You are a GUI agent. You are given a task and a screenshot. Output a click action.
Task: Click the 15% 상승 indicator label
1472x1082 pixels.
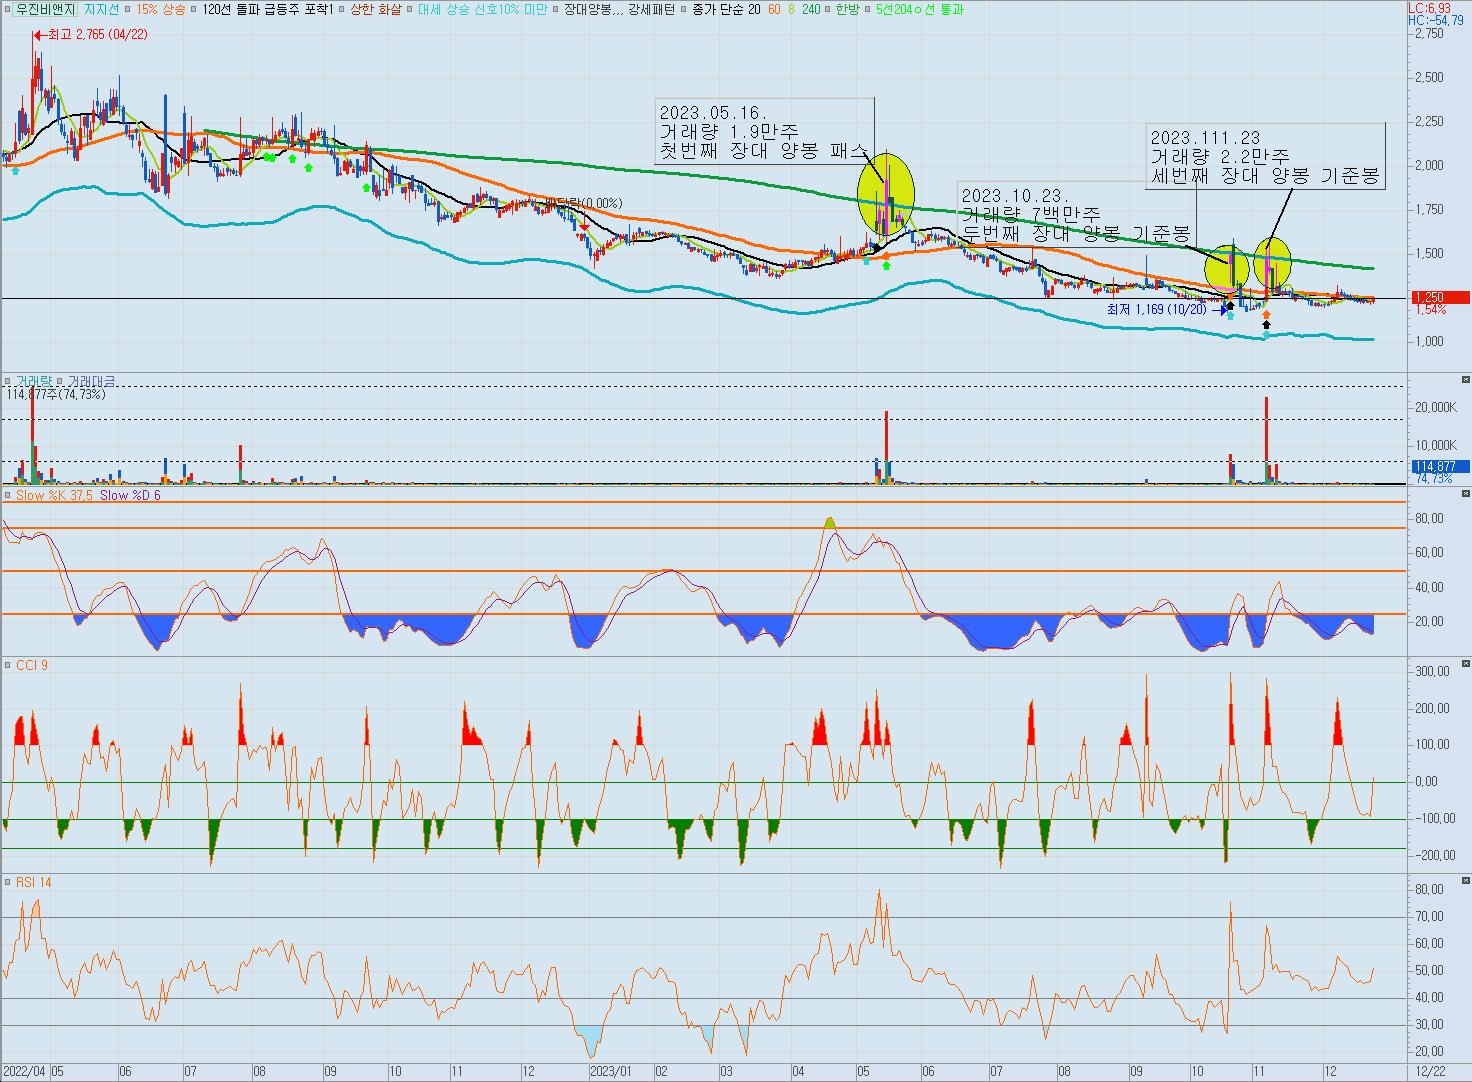point(160,9)
